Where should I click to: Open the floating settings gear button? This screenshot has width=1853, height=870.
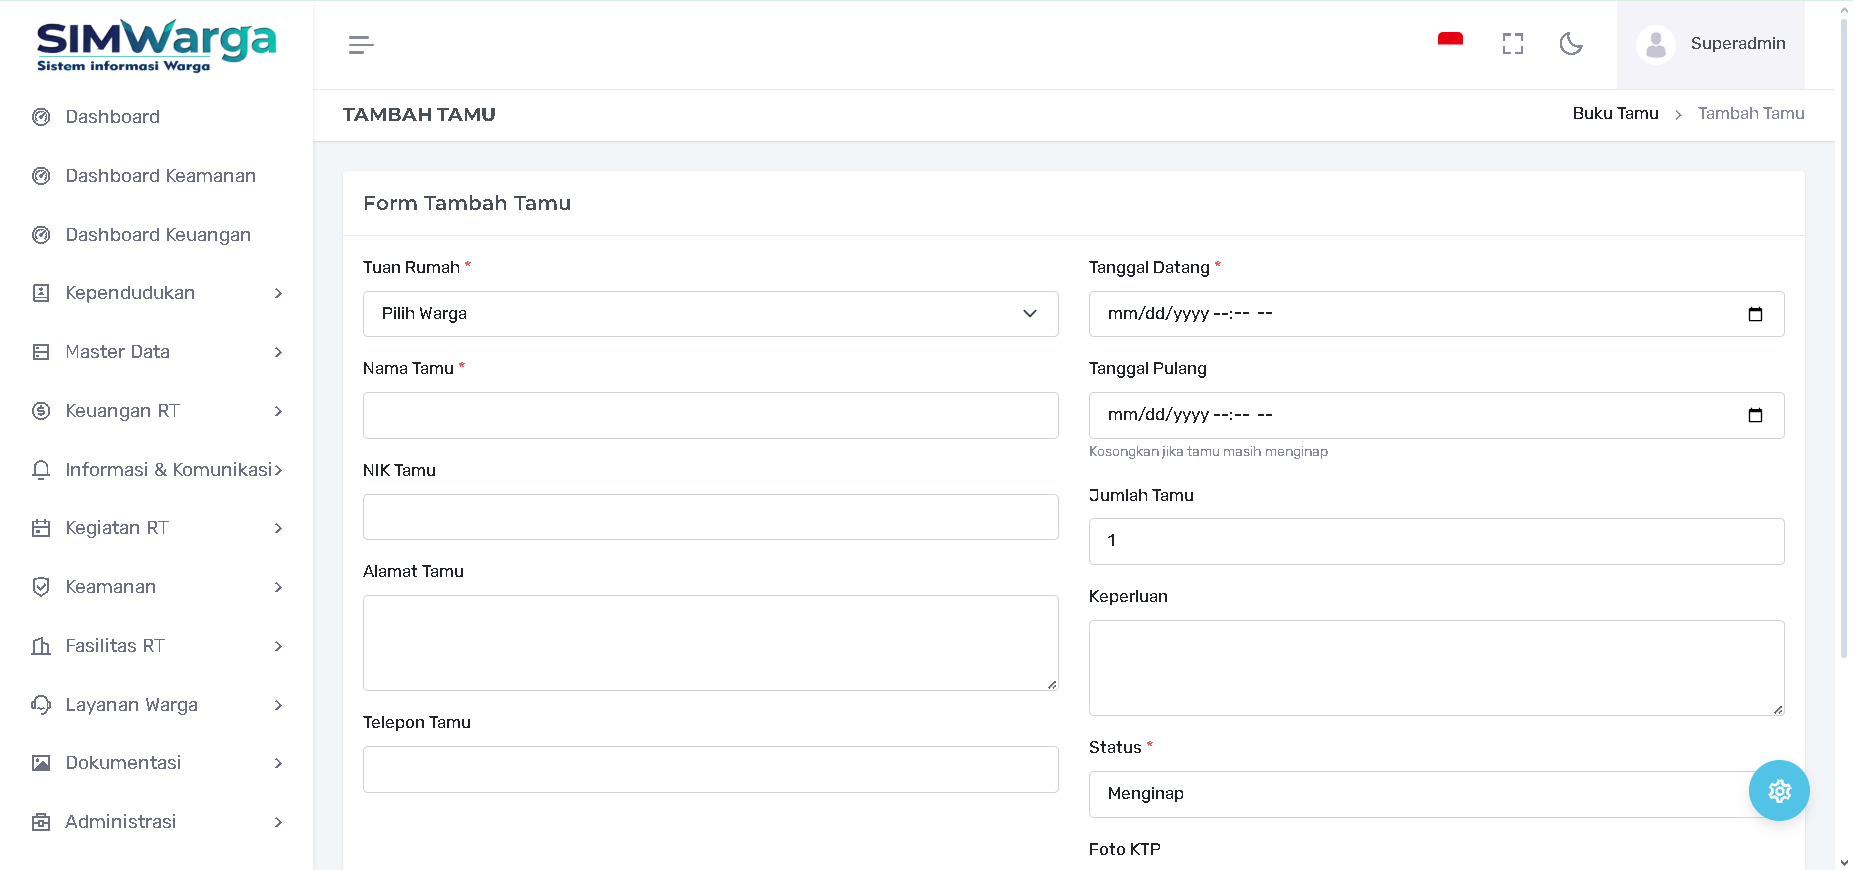[x=1778, y=791]
